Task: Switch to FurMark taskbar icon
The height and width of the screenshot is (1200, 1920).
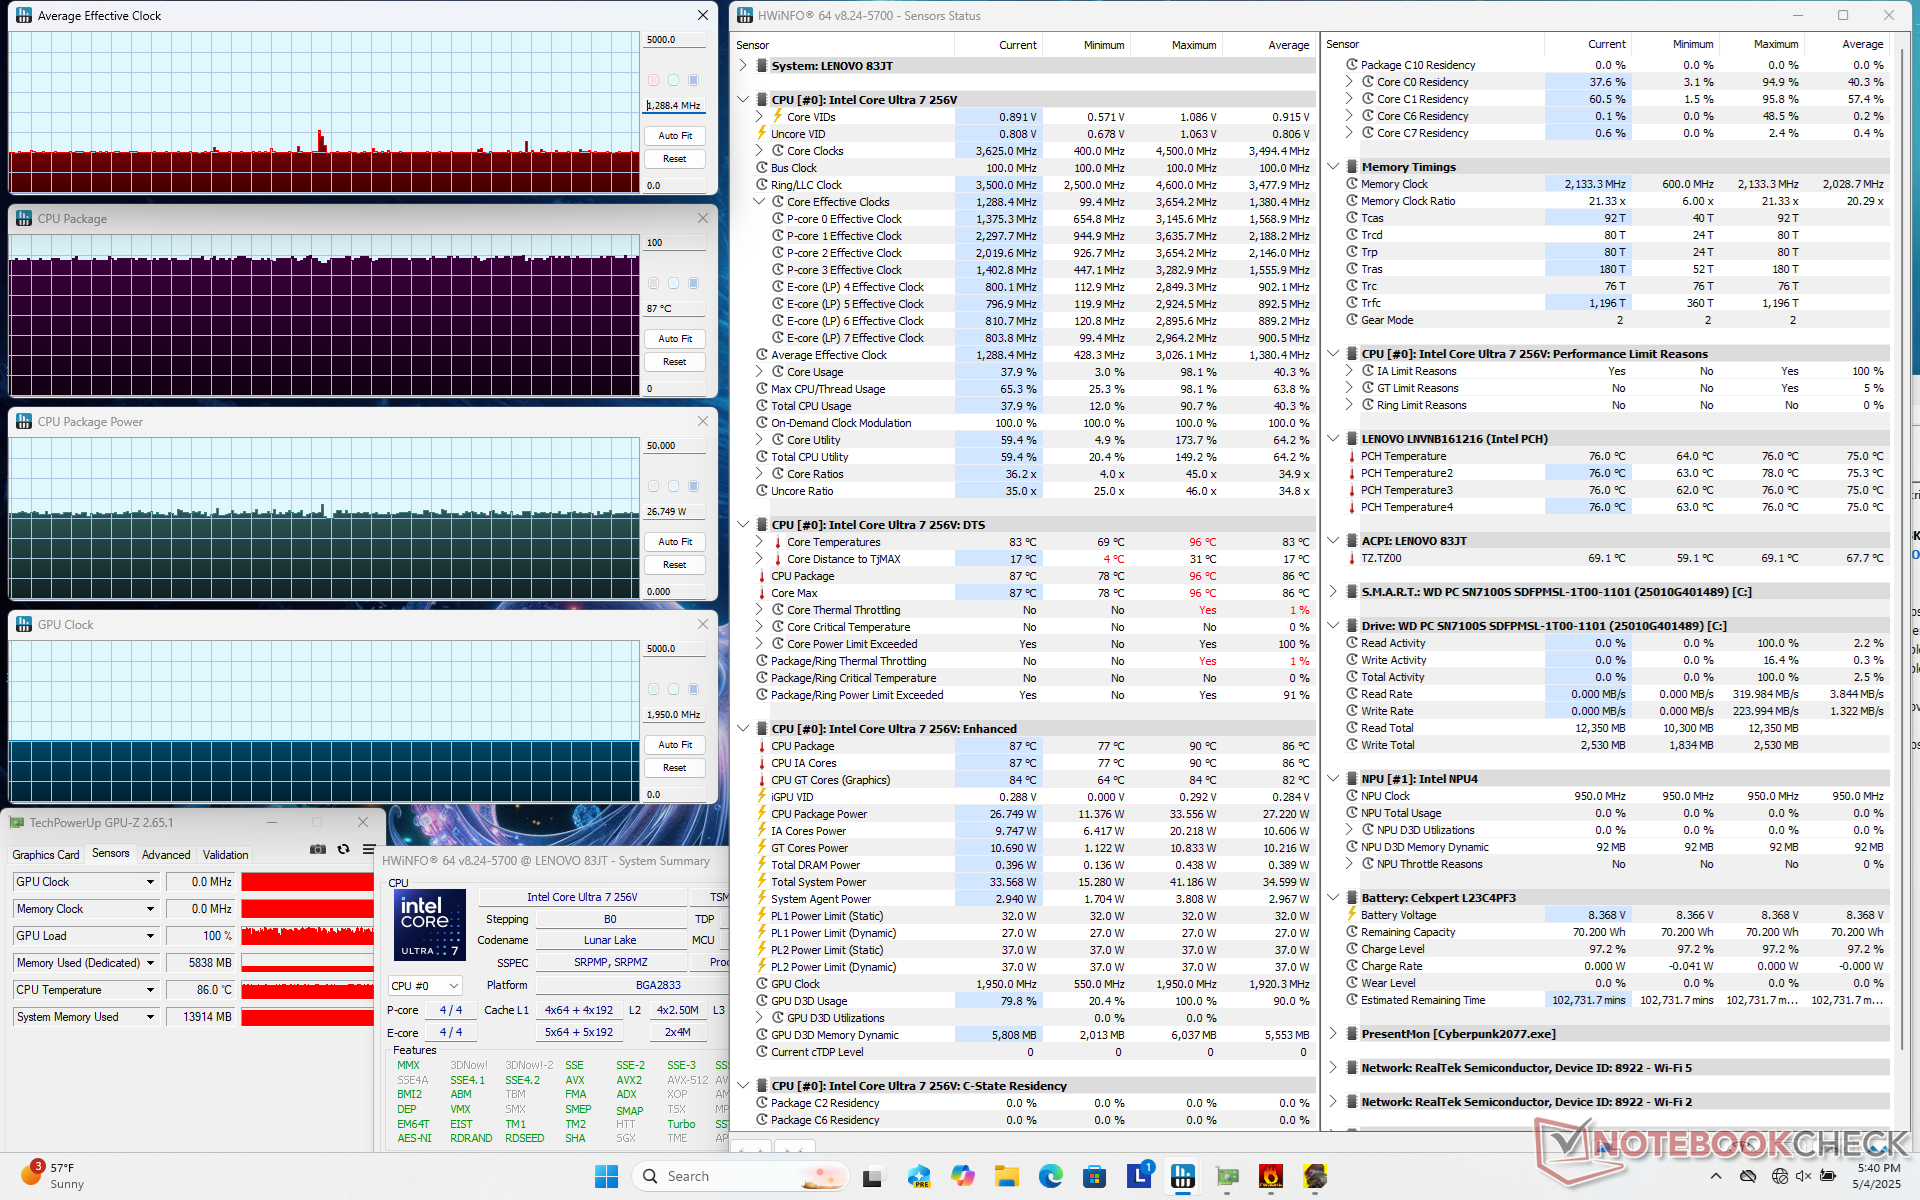Action: [1271, 1176]
